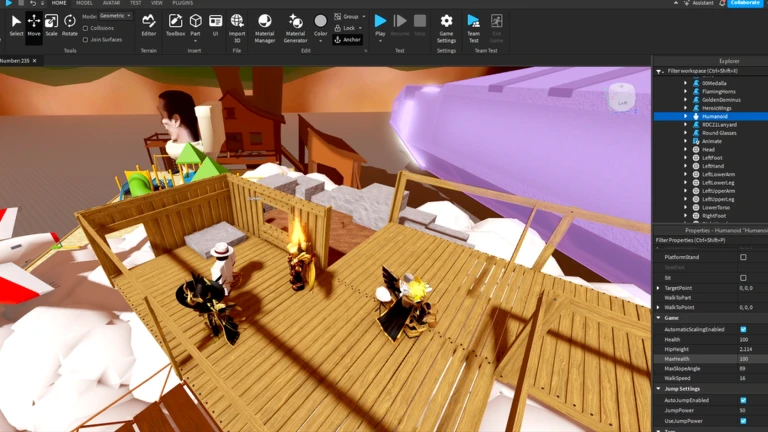Expand the FlamingHorns accessory node
This screenshot has width=768, height=432.
[x=686, y=91]
